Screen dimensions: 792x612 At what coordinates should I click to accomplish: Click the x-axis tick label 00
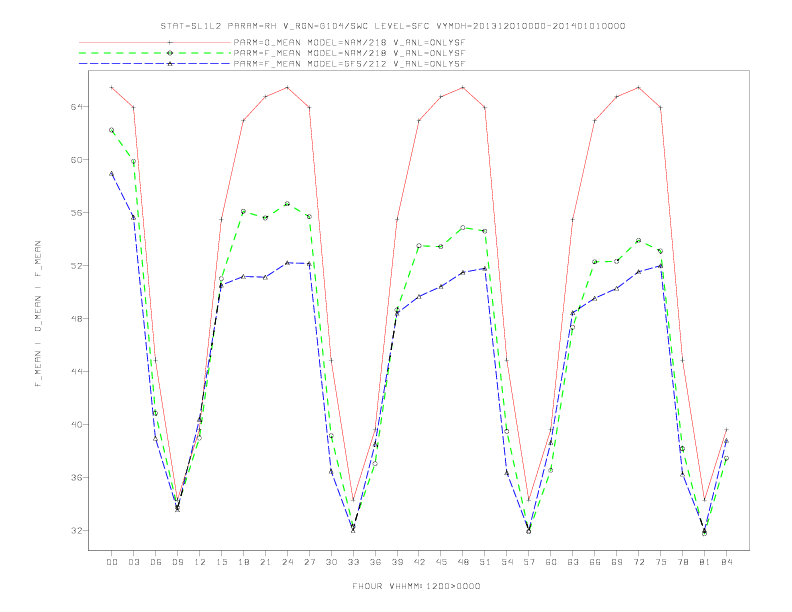click(112, 562)
